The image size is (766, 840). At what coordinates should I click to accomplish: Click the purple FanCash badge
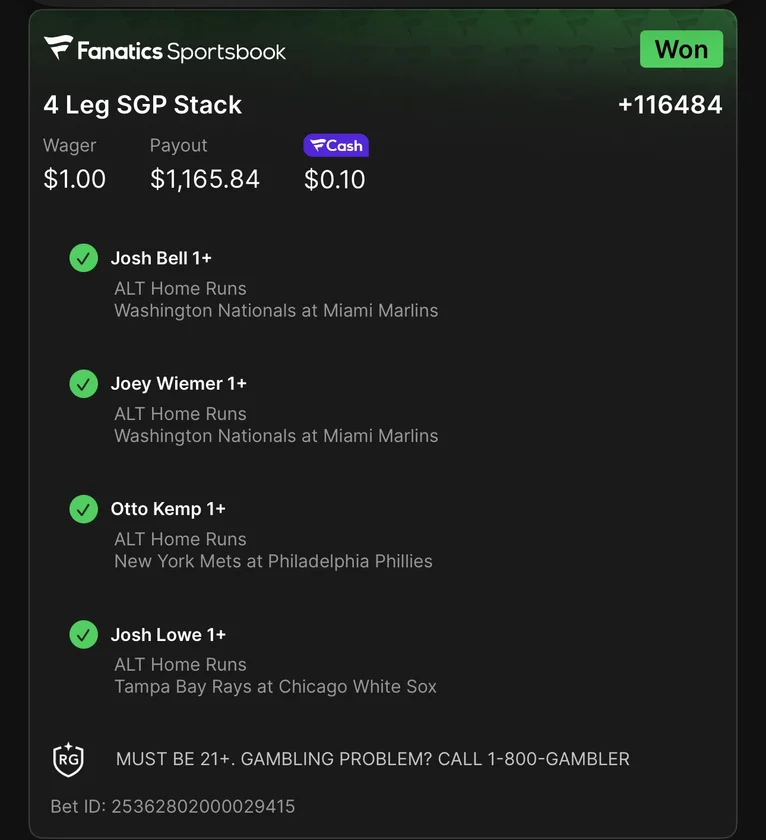coord(336,146)
